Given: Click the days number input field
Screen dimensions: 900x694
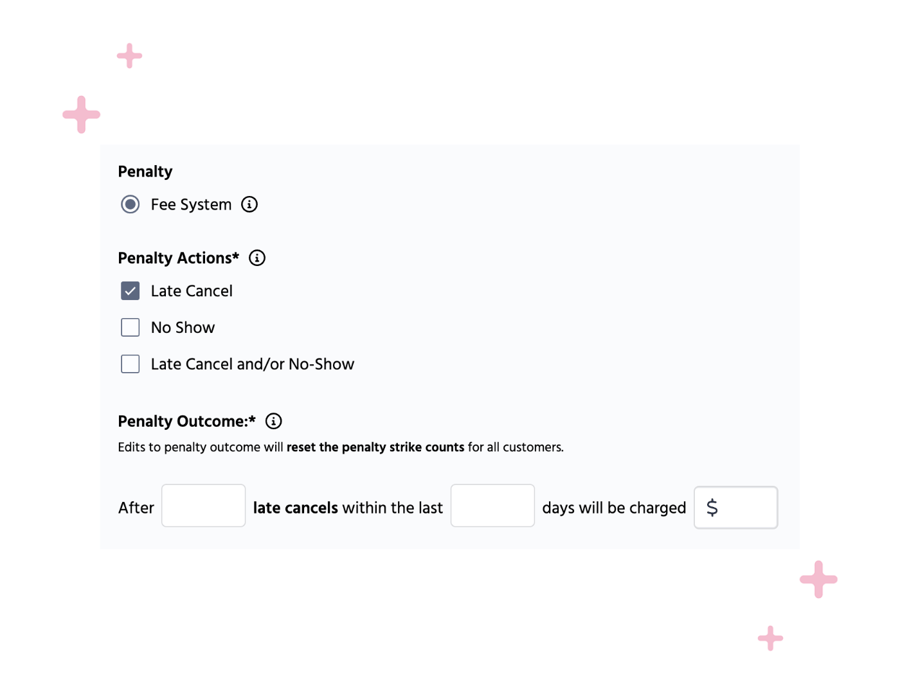Looking at the screenshot, I should coord(492,506).
